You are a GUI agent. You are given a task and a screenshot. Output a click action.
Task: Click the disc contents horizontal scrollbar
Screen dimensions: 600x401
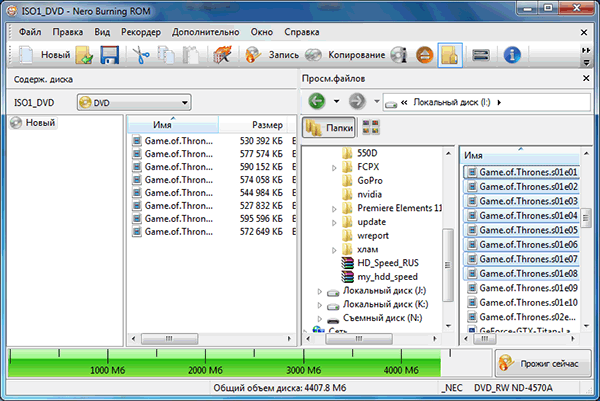tap(170, 339)
